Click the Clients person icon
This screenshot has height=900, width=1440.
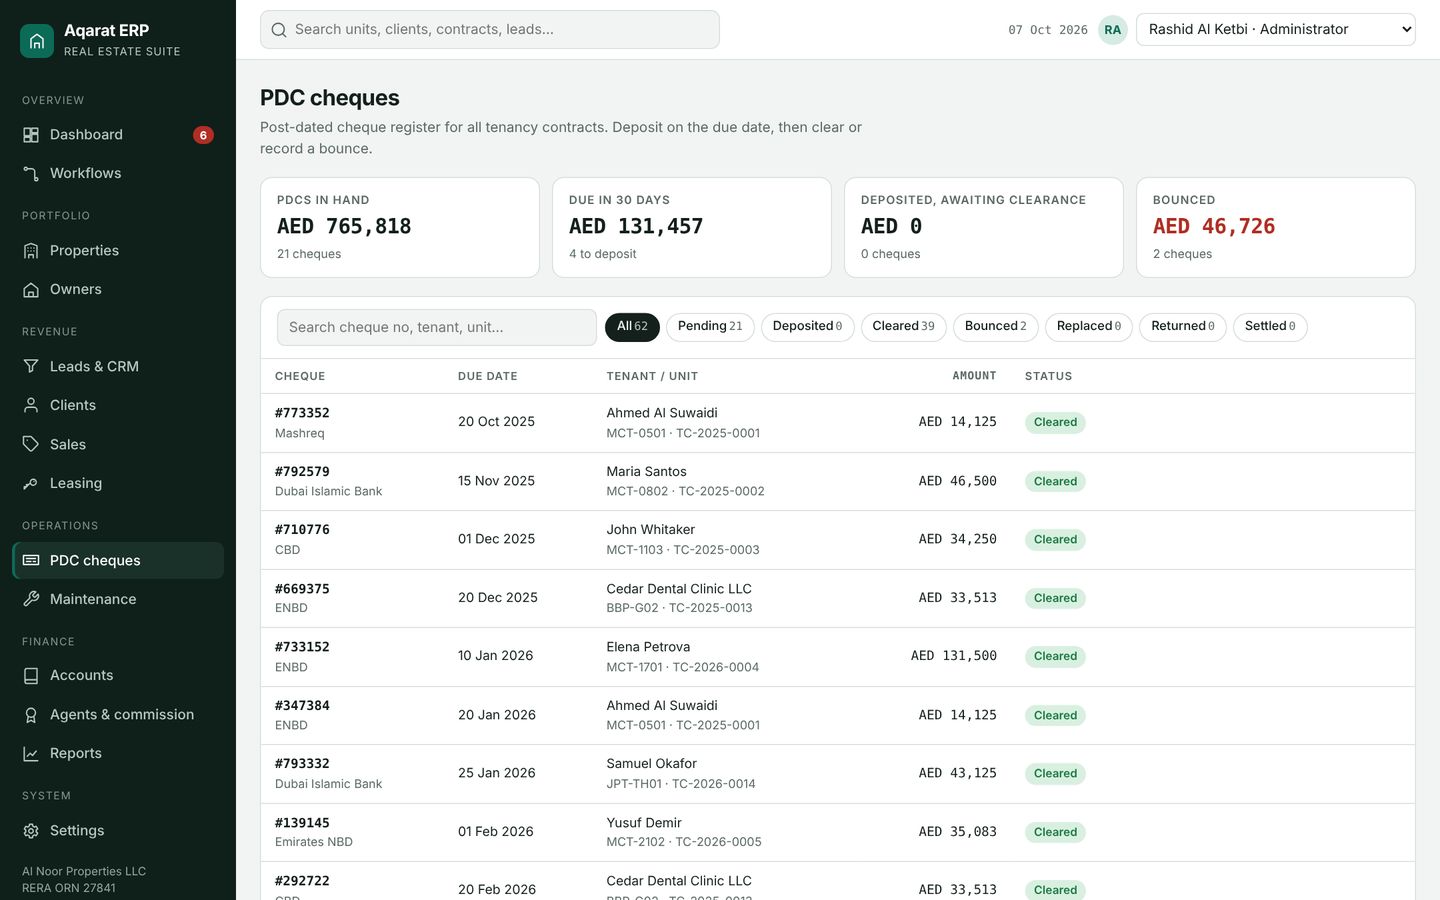[x=31, y=406]
